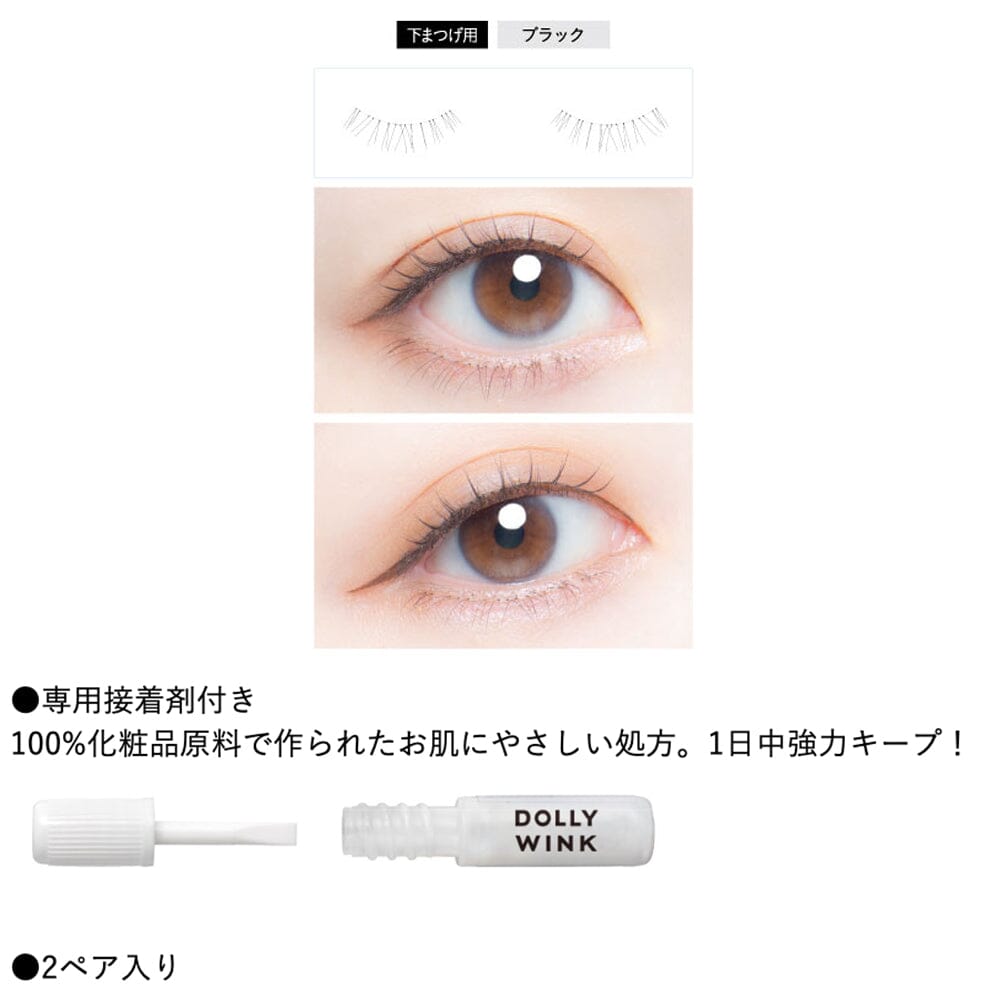
Task: Select the left false eyelash strip image
Action: click(402, 129)
